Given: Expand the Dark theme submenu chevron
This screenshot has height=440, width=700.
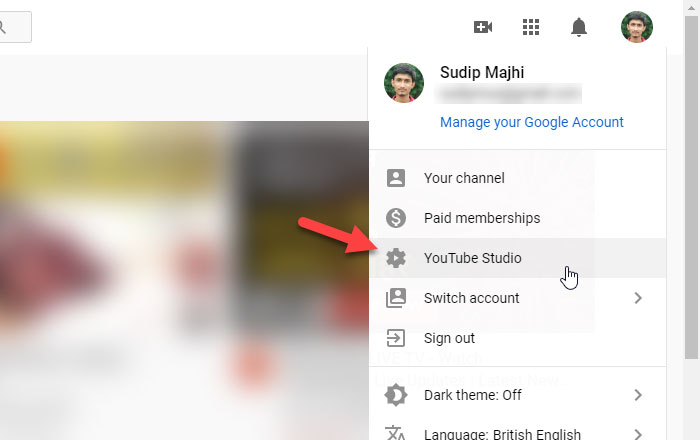Looking at the screenshot, I should pos(638,395).
